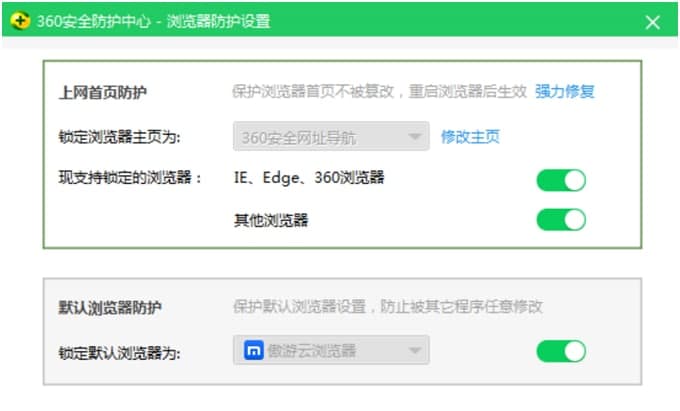Screen dimensions: 680x411
Task: Click the 修改主页 link
Action: 471,137
